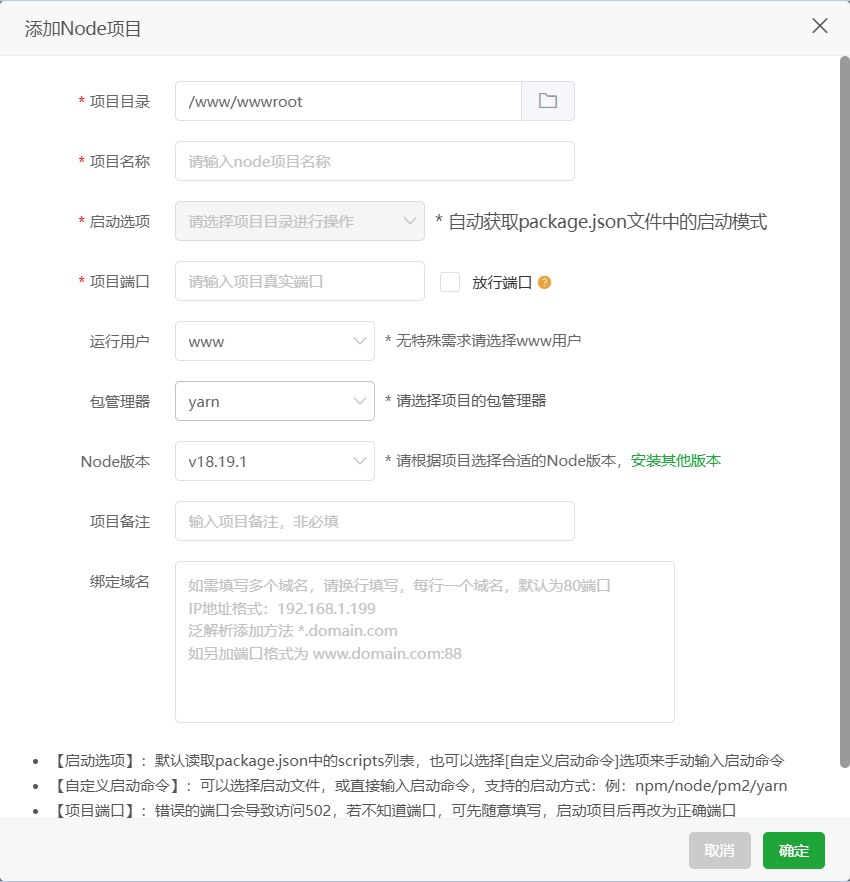This screenshot has width=850, height=882.
Task: Click the 项目目录 path input field
Action: tap(347, 101)
